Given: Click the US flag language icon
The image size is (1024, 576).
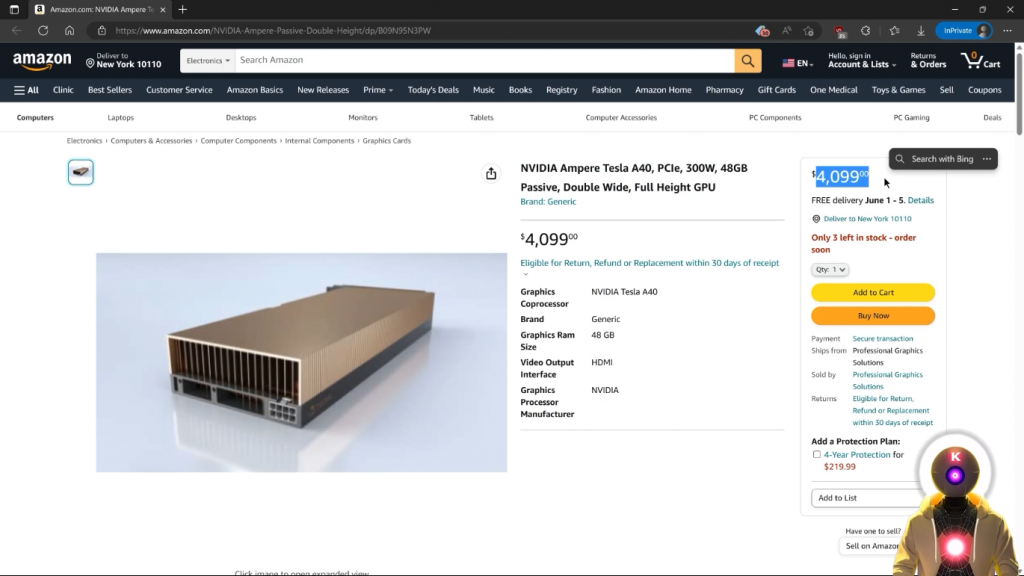Looking at the screenshot, I should point(788,63).
